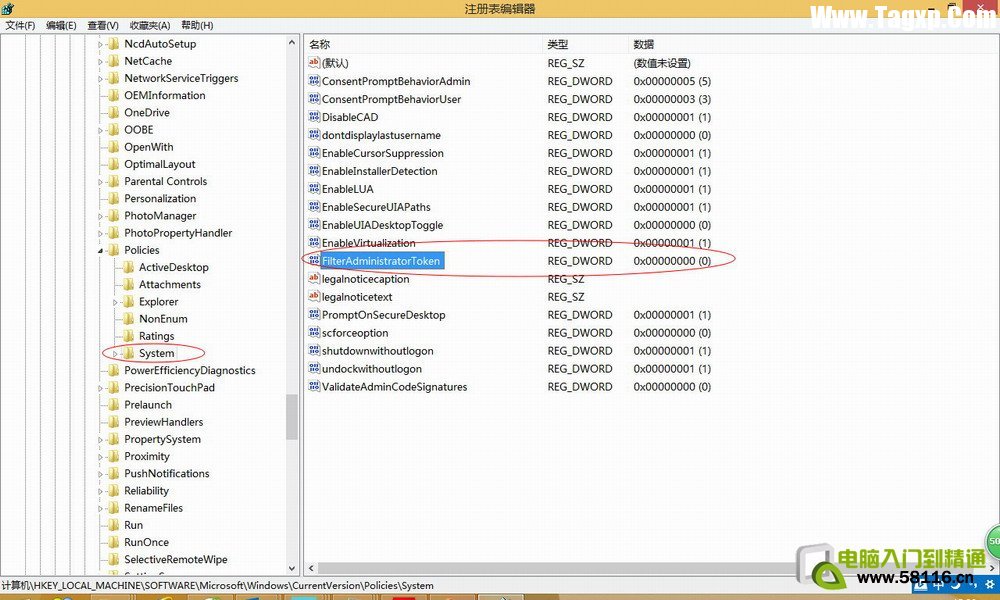Click the DWORD icon beside dontdisplaylastusername

tap(314, 135)
